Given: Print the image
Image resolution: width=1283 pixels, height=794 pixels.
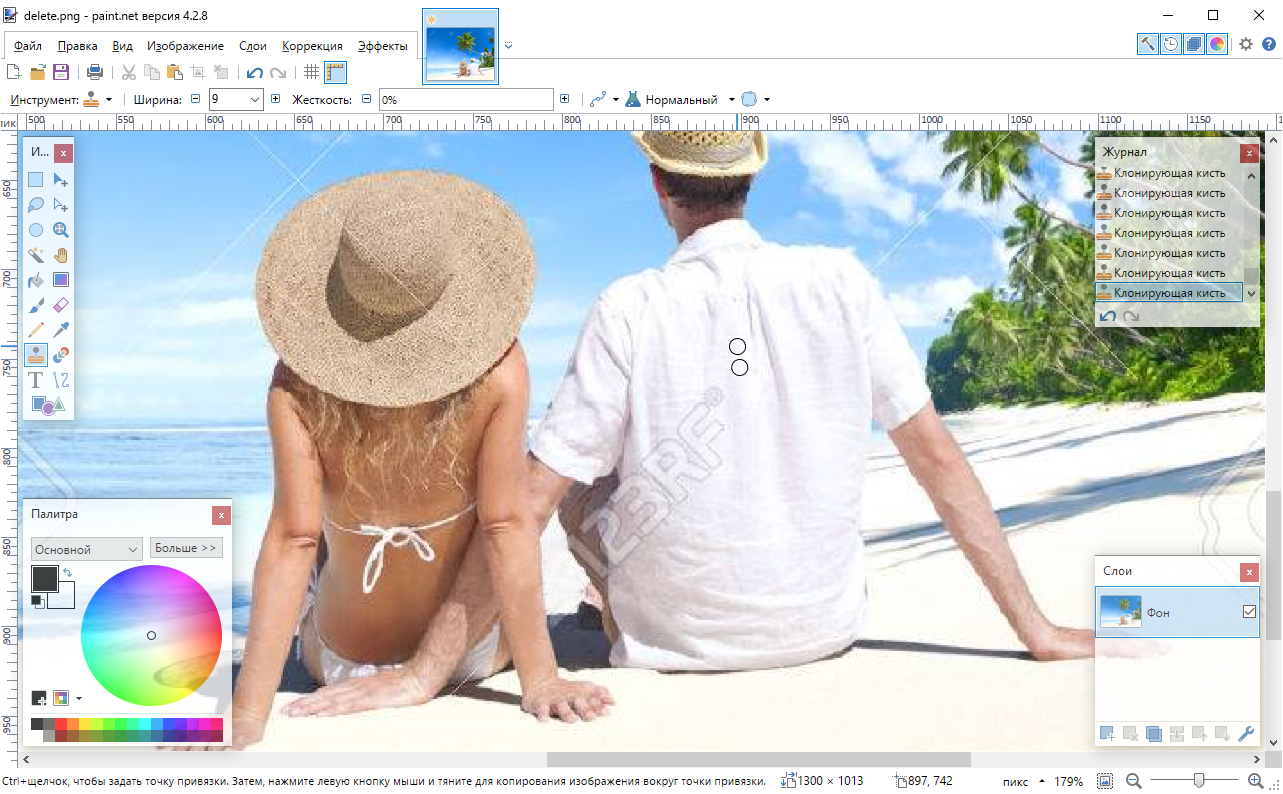Looking at the screenshot, I should [95, 72].
